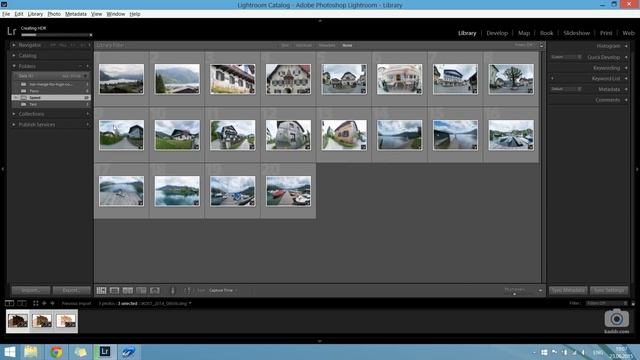The height and width of the screenshot is (360, 640).
Task: Open the File menu
Action: [x=6, y=14]
